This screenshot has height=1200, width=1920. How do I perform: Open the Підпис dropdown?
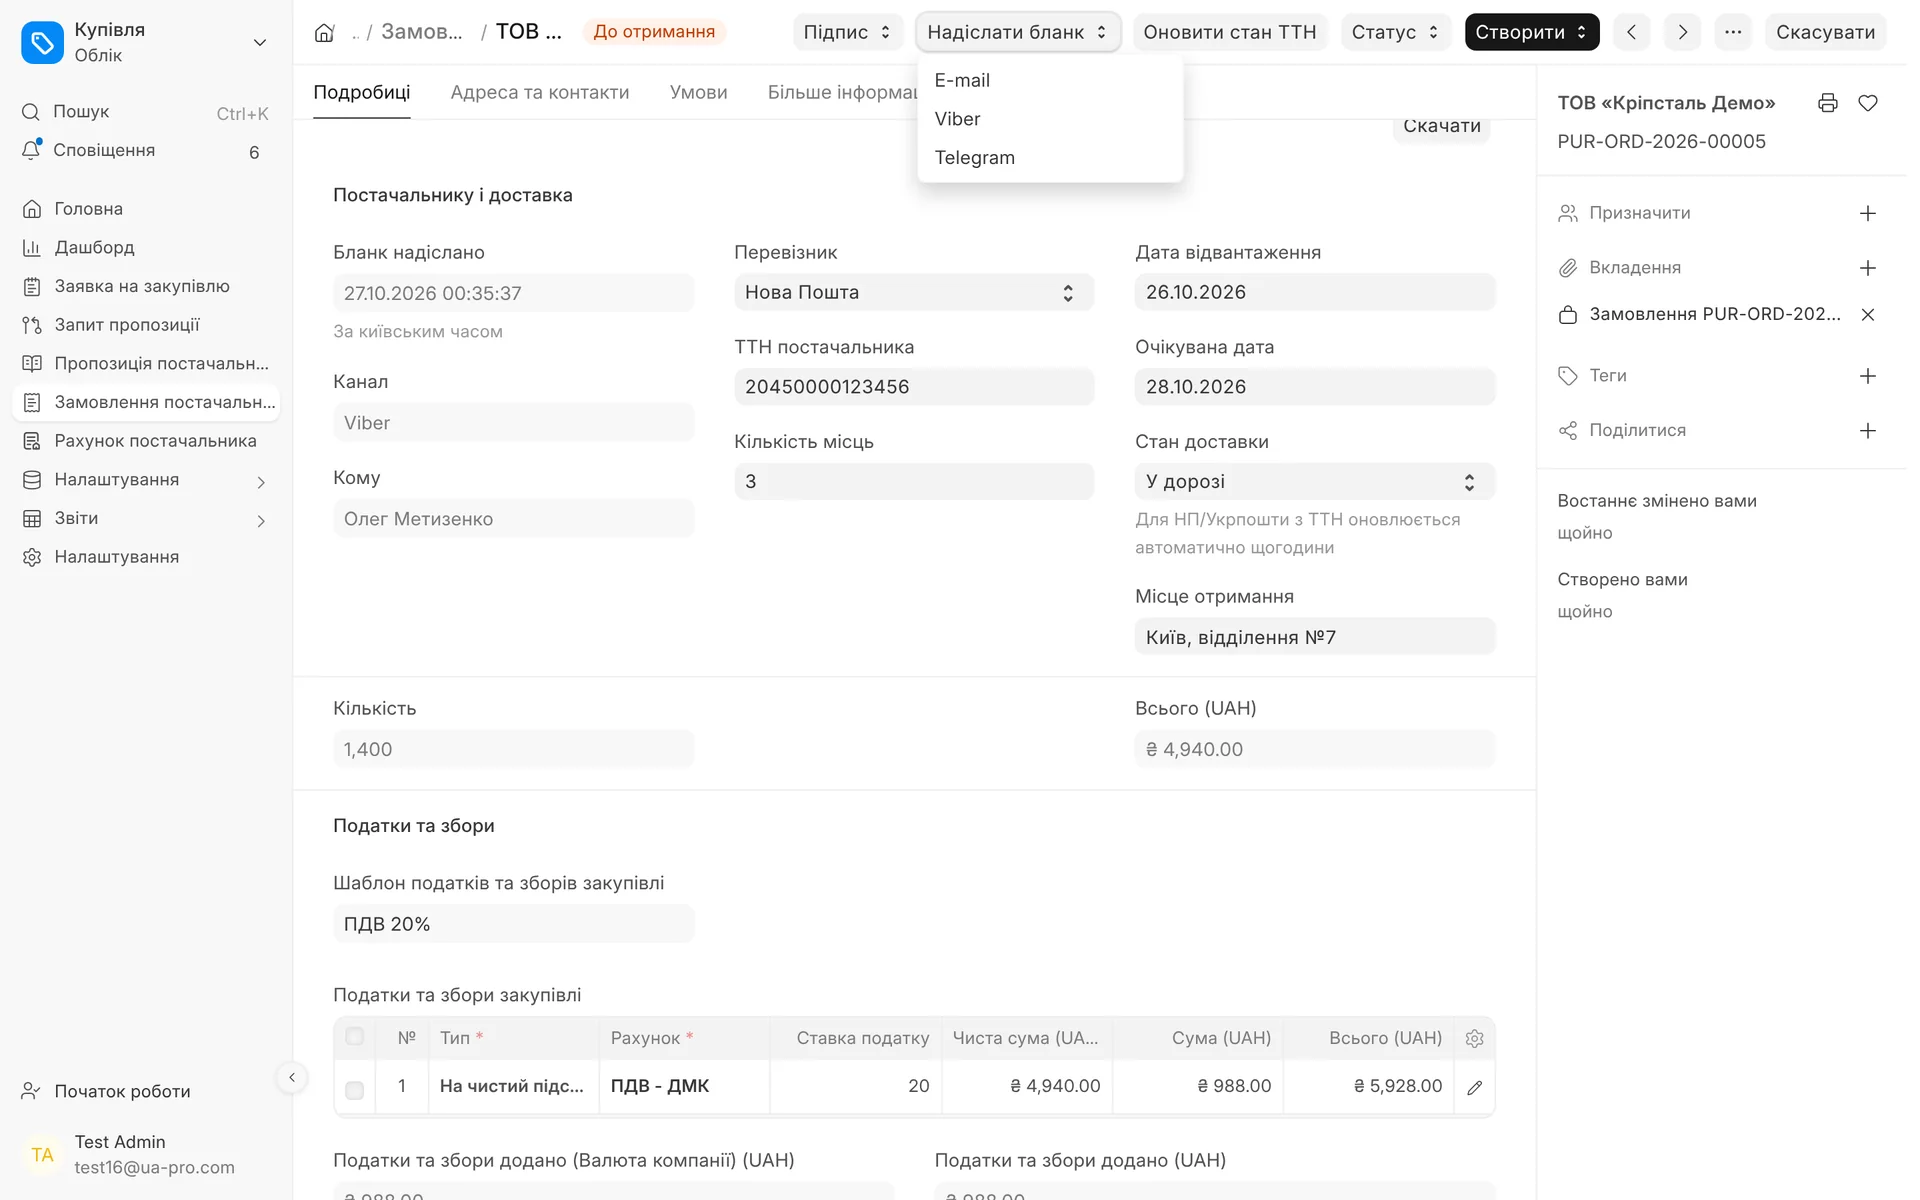(x=848, y=32)
